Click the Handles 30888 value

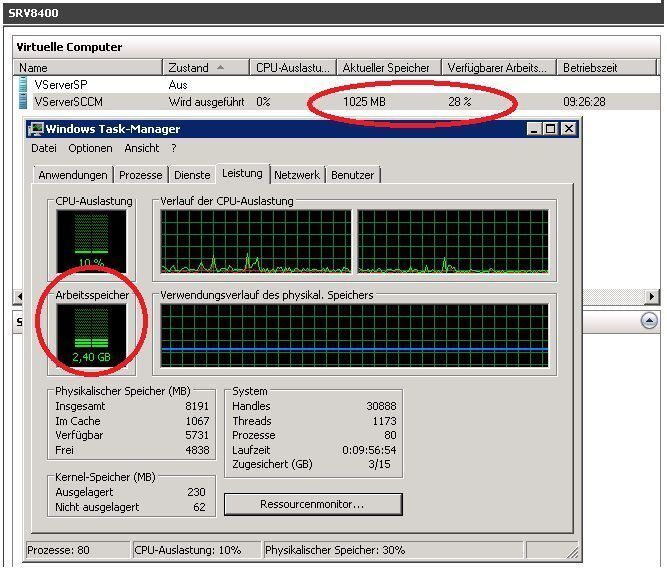[x=381, y=406]
